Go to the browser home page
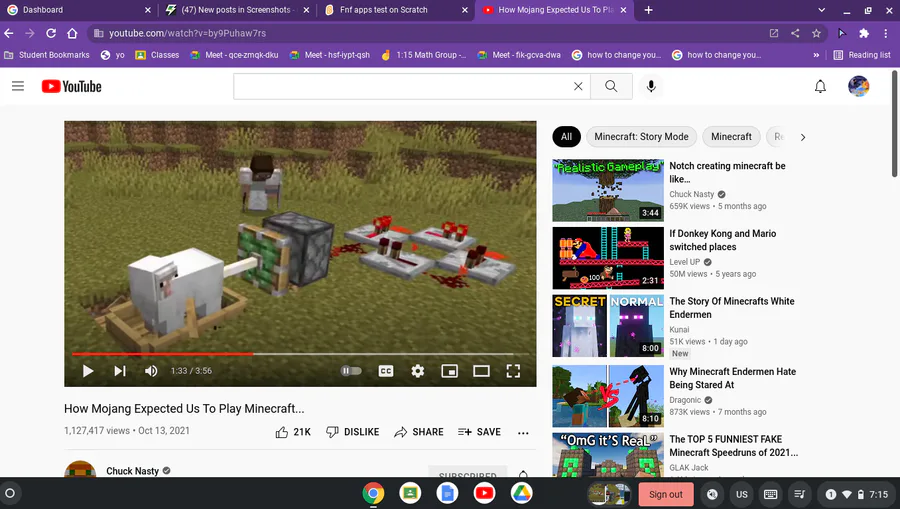900x509 pixels. pyautogui.click(x=72, y=33)
